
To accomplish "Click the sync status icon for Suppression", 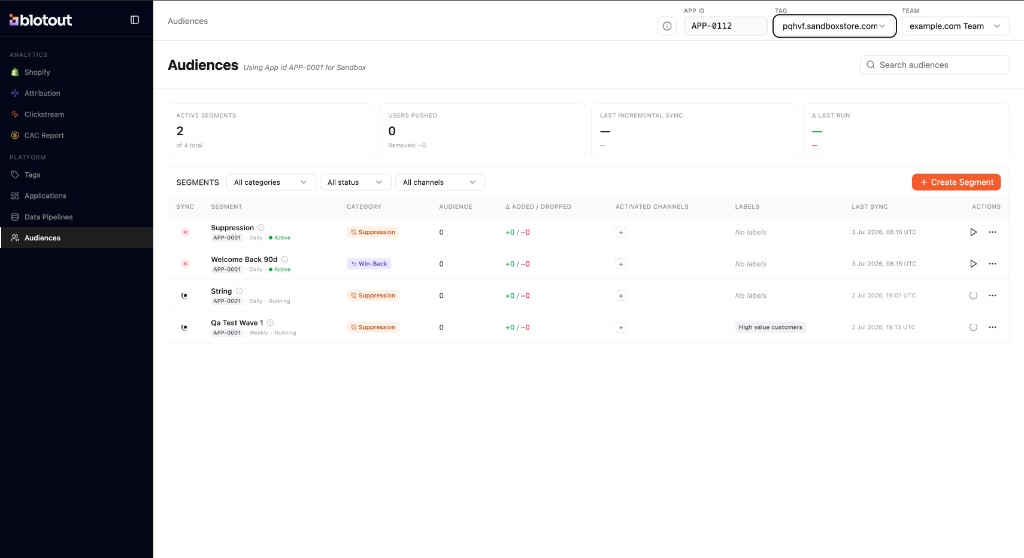I will point(185,232).
